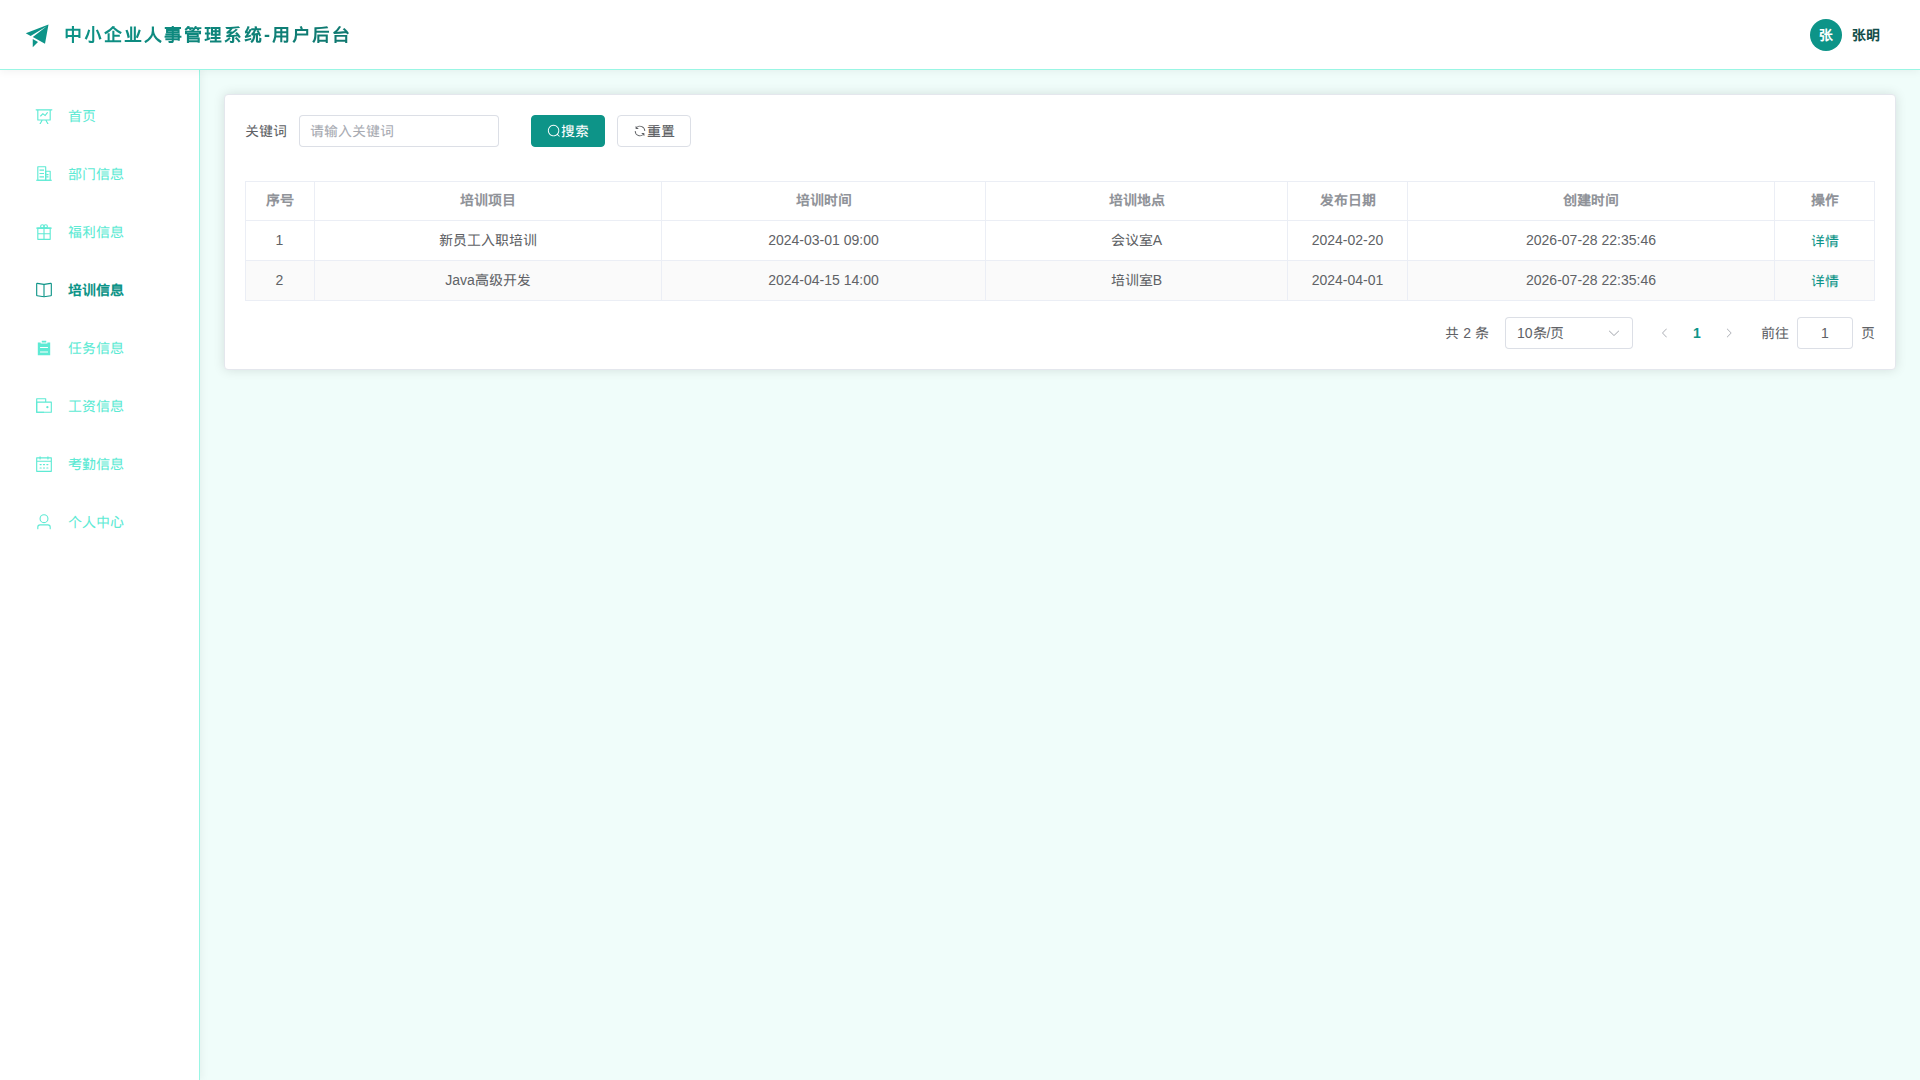Click the 培训信息 book icon
Image resolution: width=1920 pixels, height=1080 pixels.
pos(44,290)
